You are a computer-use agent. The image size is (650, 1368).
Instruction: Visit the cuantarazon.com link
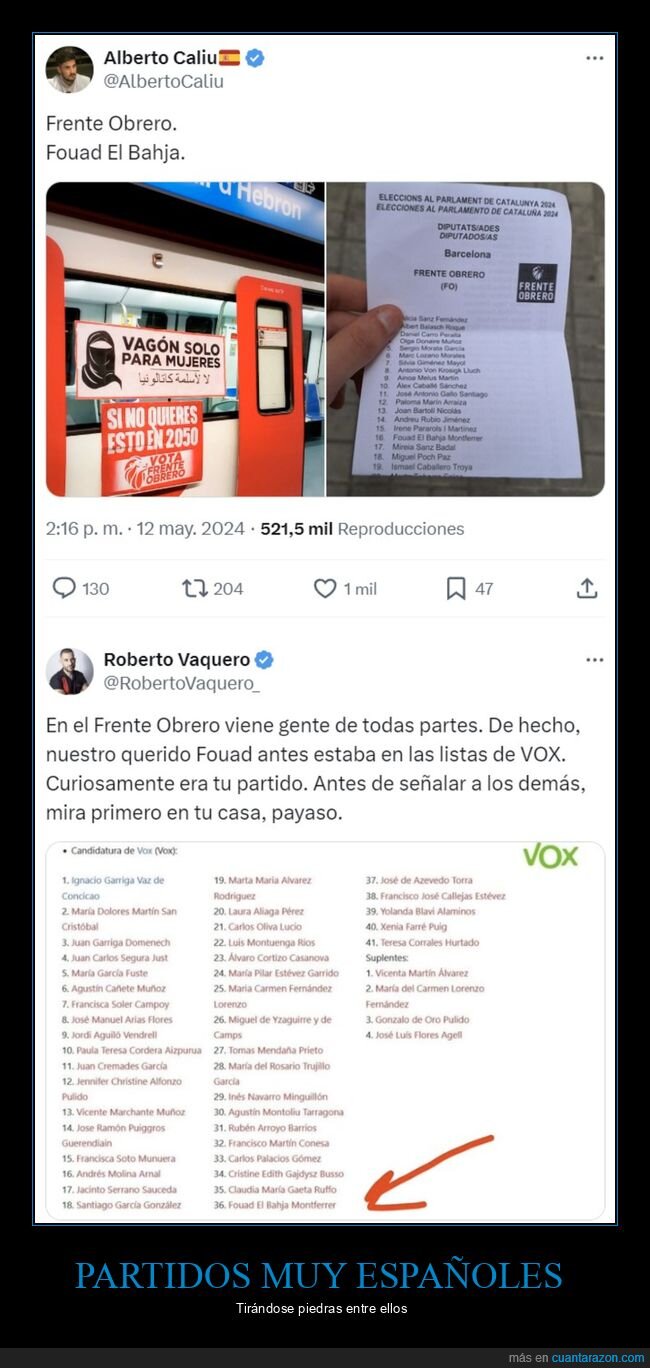coord(591,1357)
